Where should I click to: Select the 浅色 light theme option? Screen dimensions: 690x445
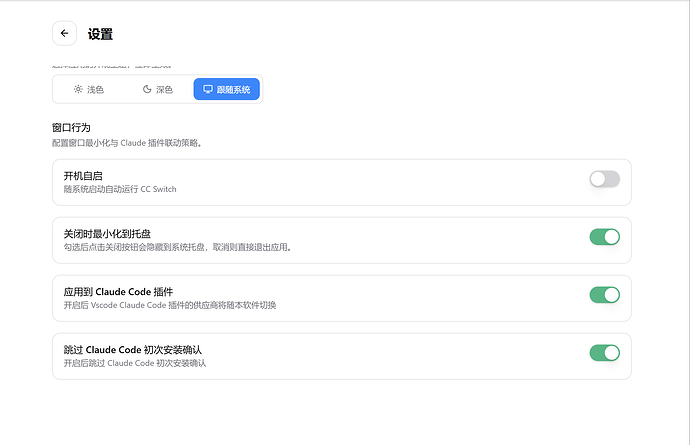[x=88, y=89]
